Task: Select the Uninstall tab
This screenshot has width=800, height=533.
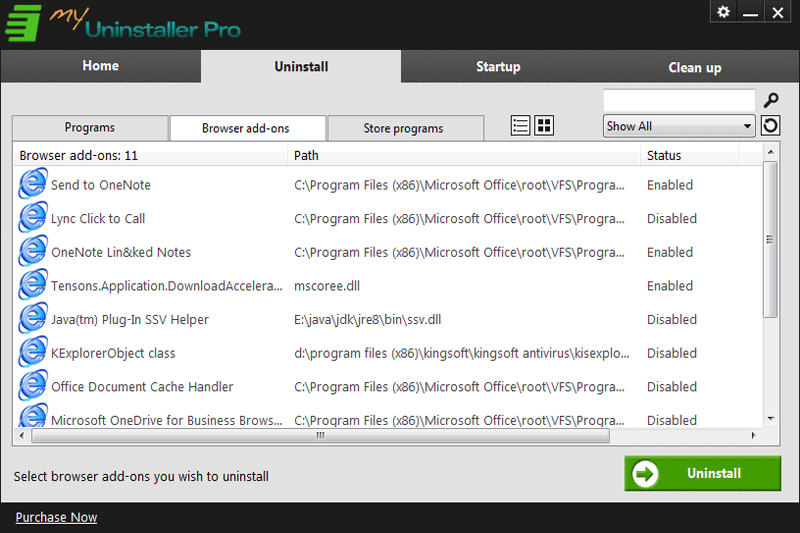Action: (x=301, y=66)
